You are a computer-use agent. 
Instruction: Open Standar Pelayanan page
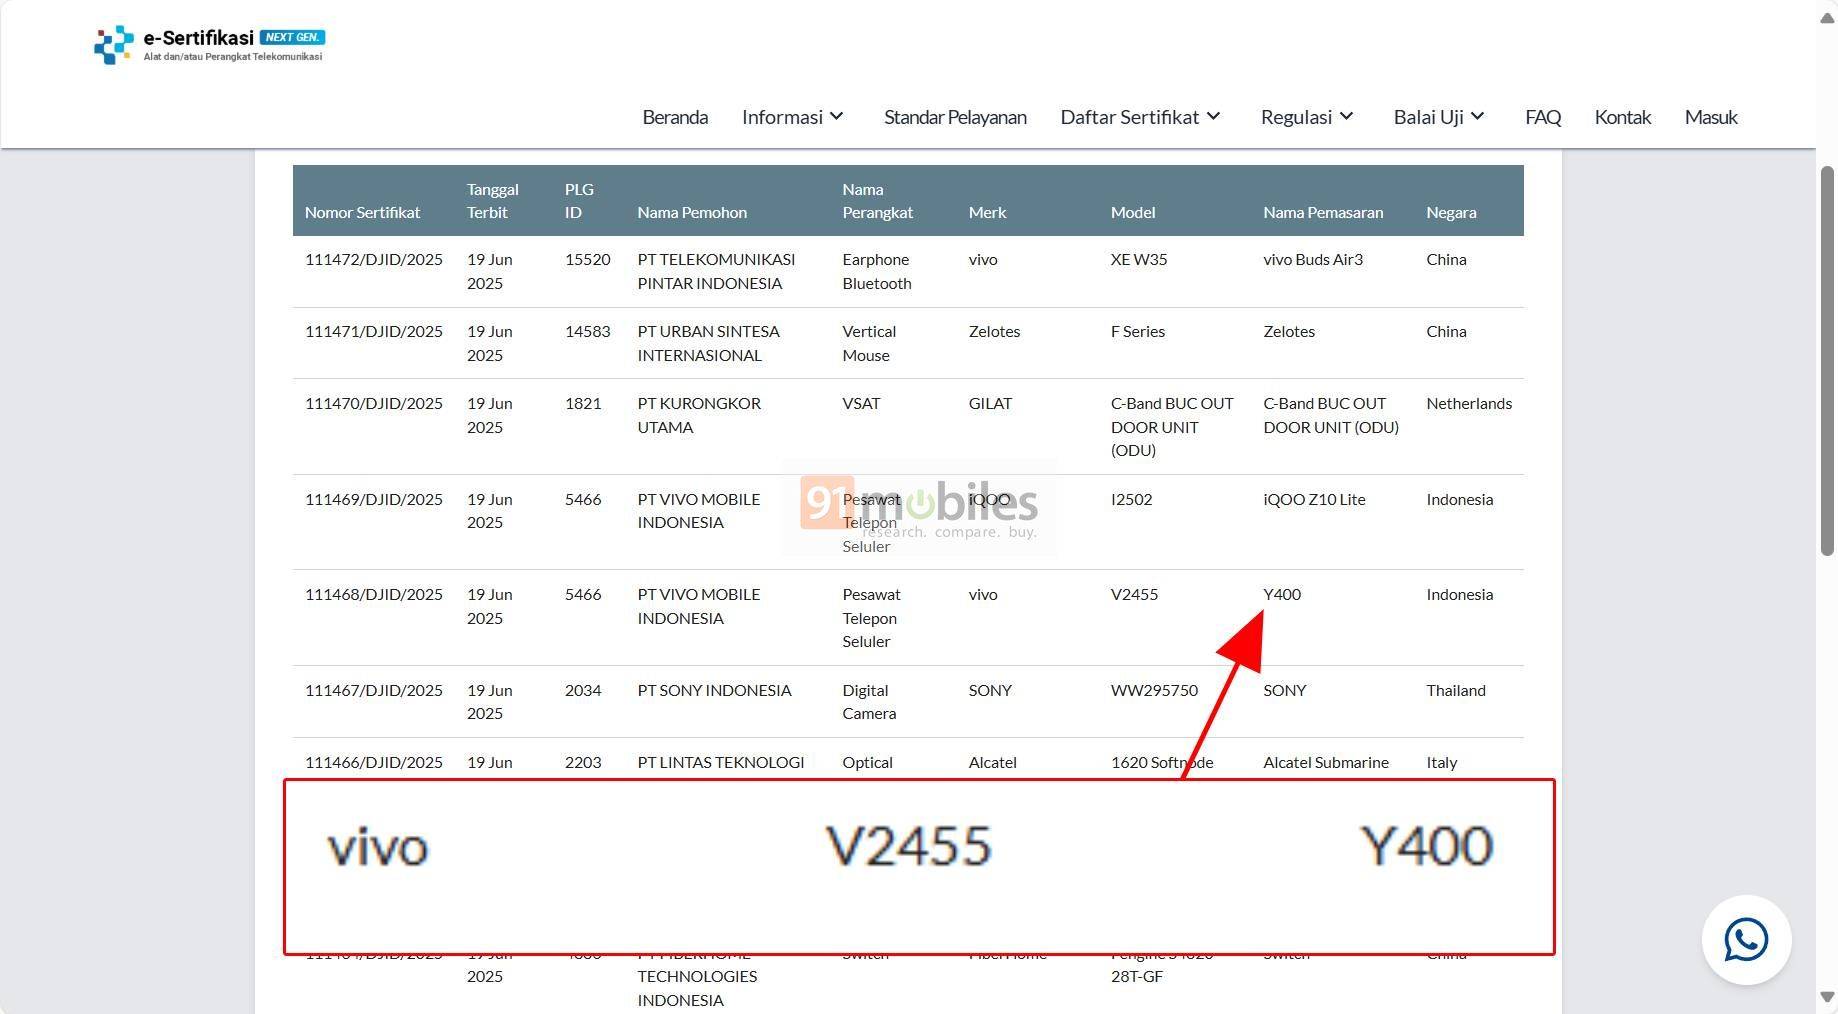click(955, 117)
